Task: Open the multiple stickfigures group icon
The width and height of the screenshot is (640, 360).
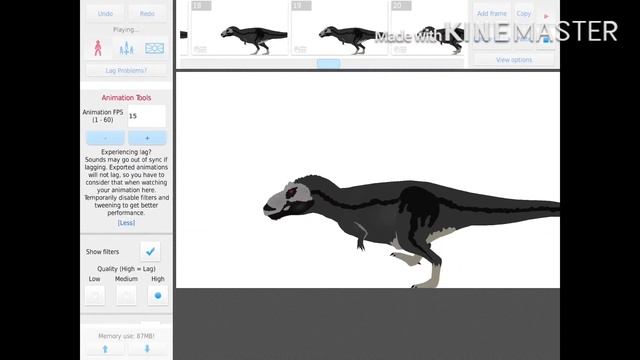Action: click(x=127, y=48)
